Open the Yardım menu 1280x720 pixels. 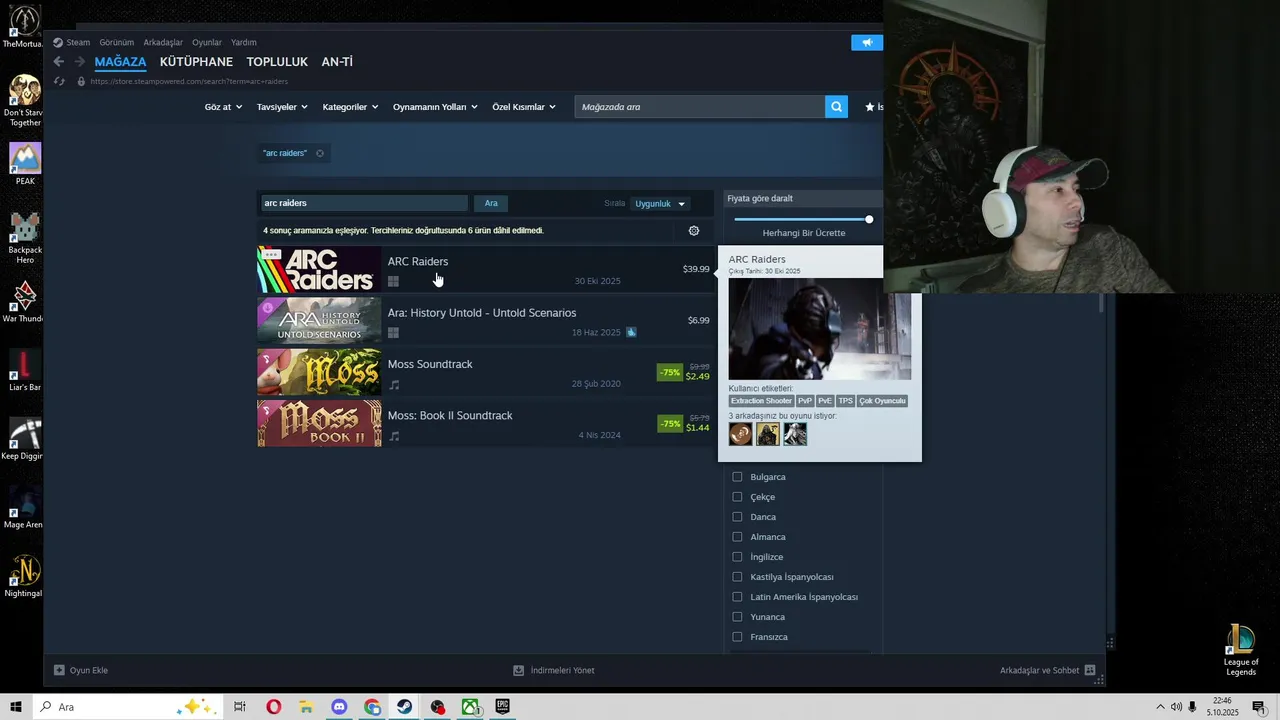(244, 42)
